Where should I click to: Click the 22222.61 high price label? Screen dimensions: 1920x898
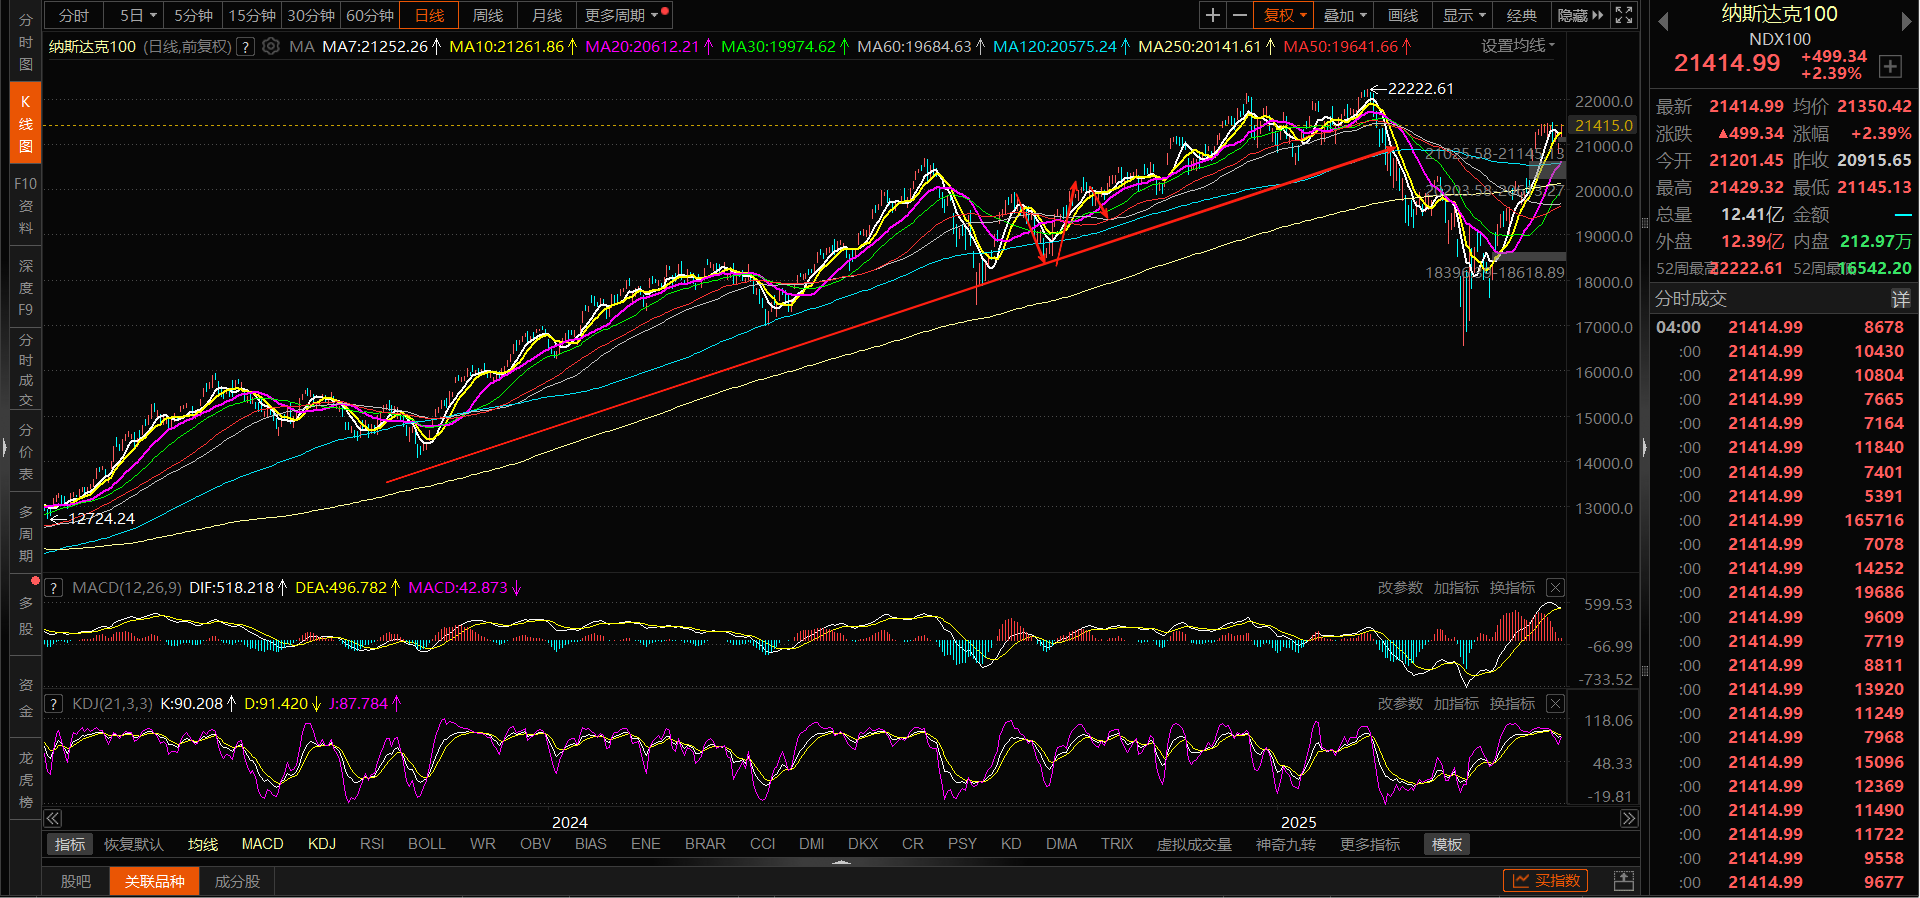[1420, 89]
